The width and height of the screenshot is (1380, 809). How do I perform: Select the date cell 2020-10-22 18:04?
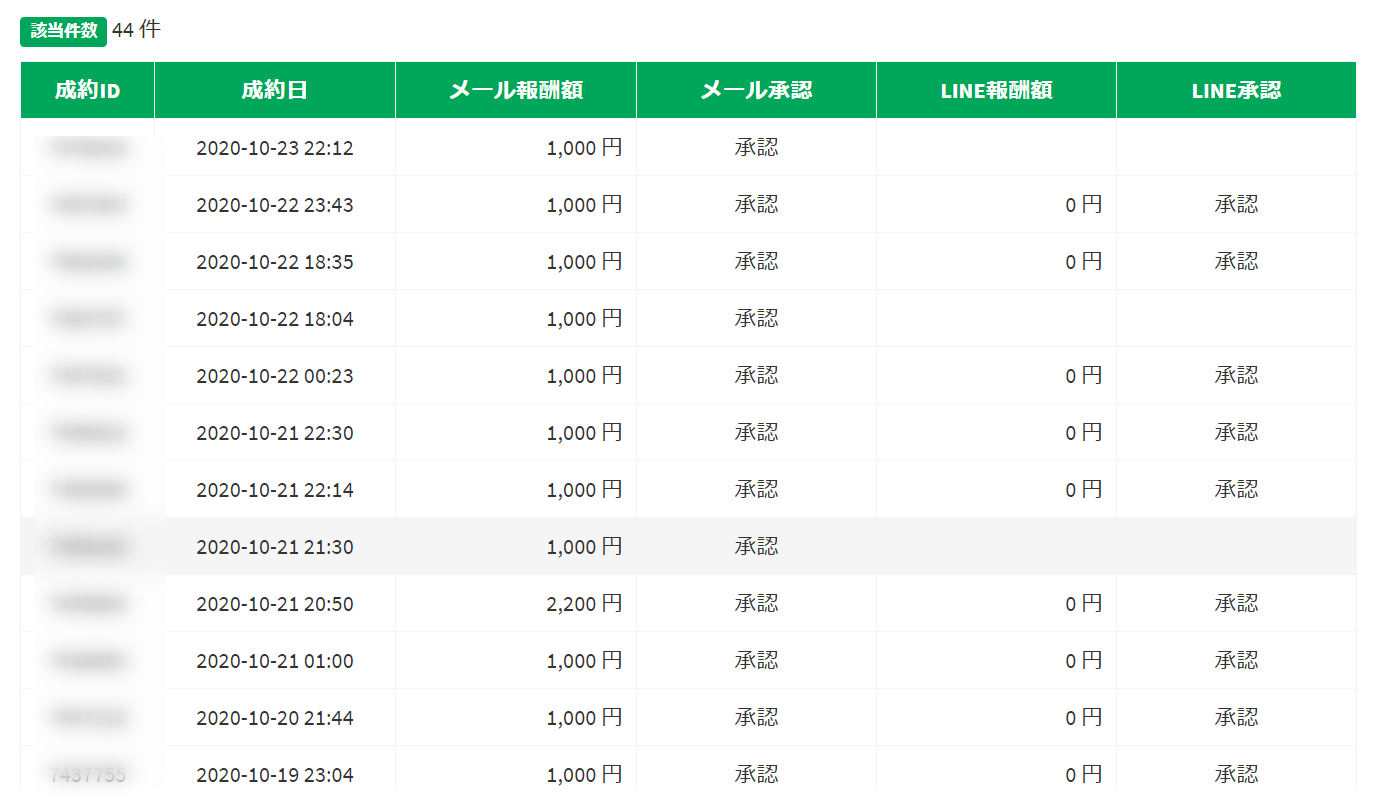point(274,319)
